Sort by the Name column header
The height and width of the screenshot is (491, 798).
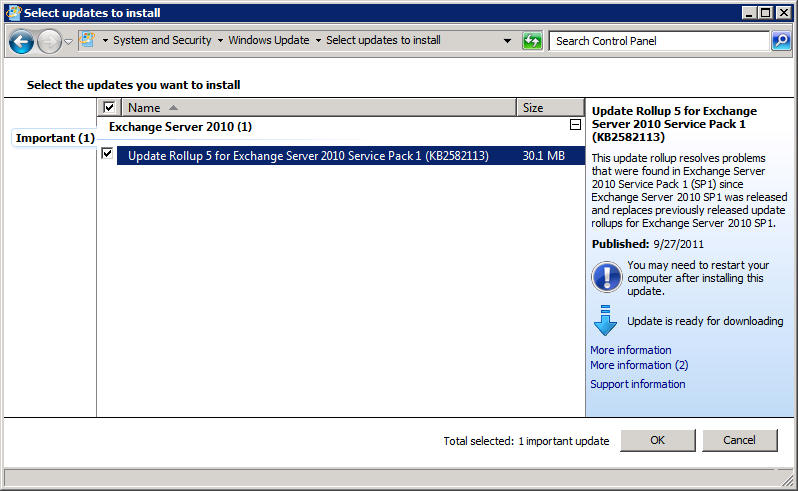319,108
